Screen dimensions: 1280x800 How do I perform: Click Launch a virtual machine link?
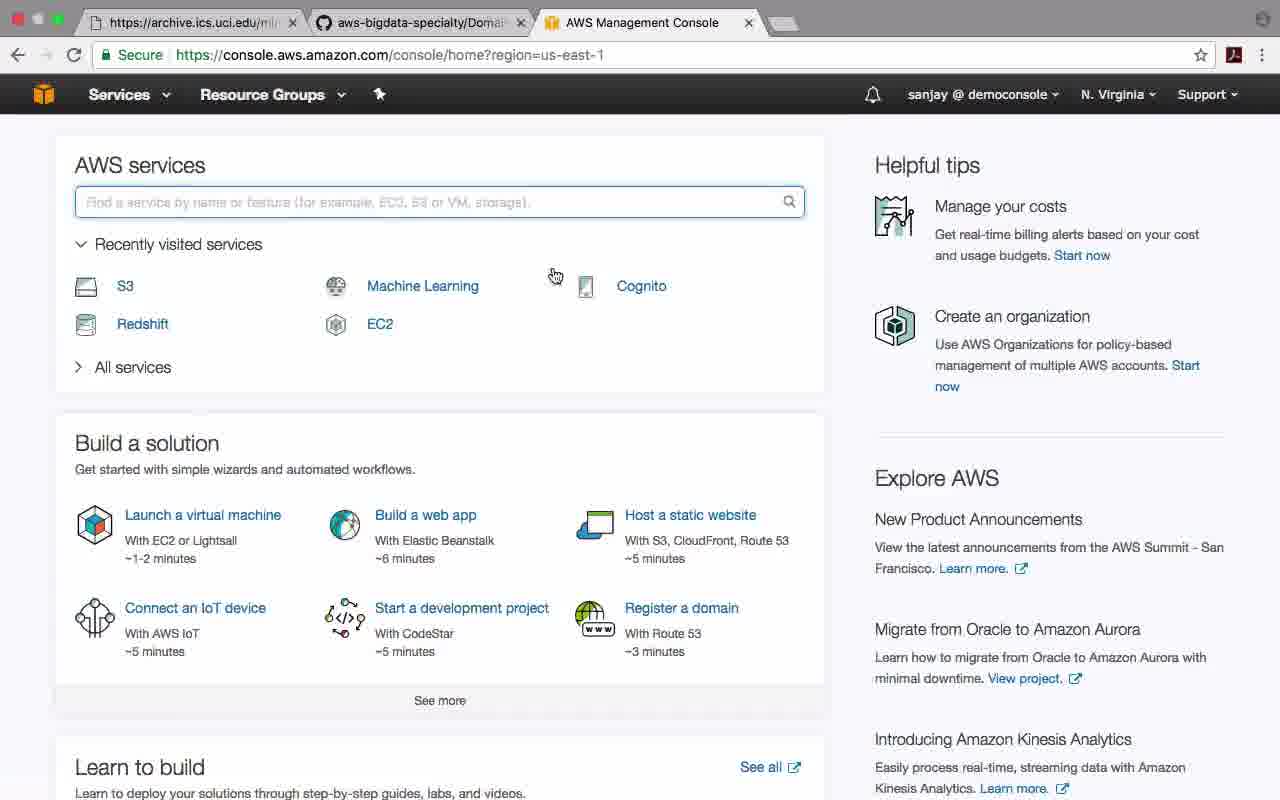[x=203, y=515]
